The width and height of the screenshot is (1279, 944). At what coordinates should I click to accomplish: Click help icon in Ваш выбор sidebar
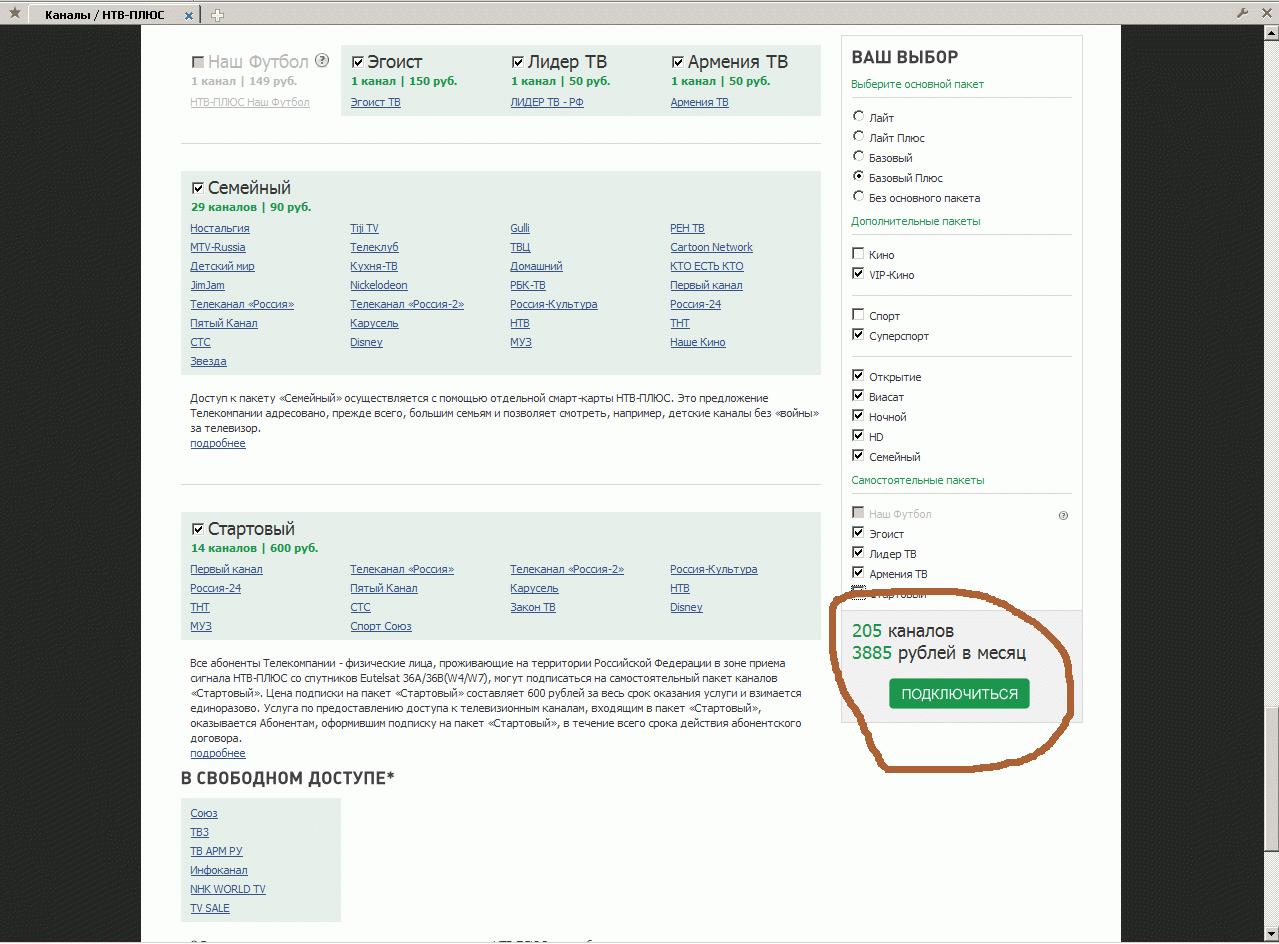click(1063, 515)
